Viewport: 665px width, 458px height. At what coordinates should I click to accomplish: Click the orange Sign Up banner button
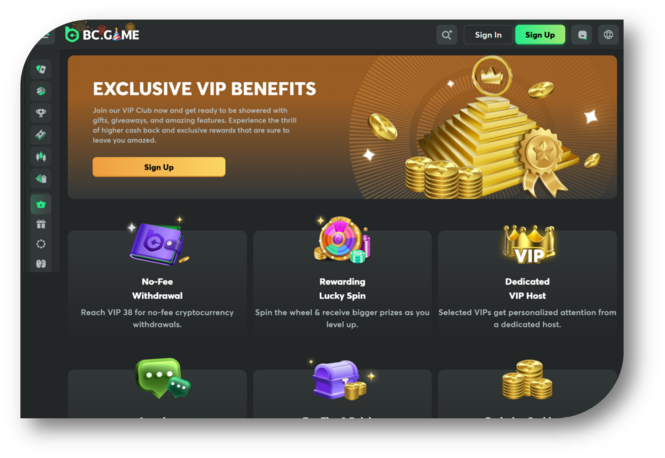(159, 167)
